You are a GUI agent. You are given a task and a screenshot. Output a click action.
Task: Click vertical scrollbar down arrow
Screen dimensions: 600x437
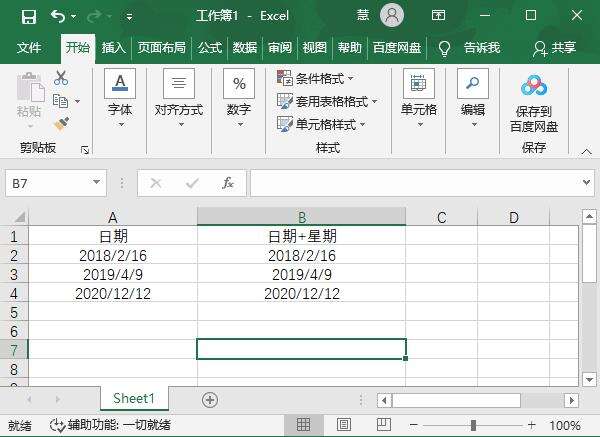click(x=589, y=379)
